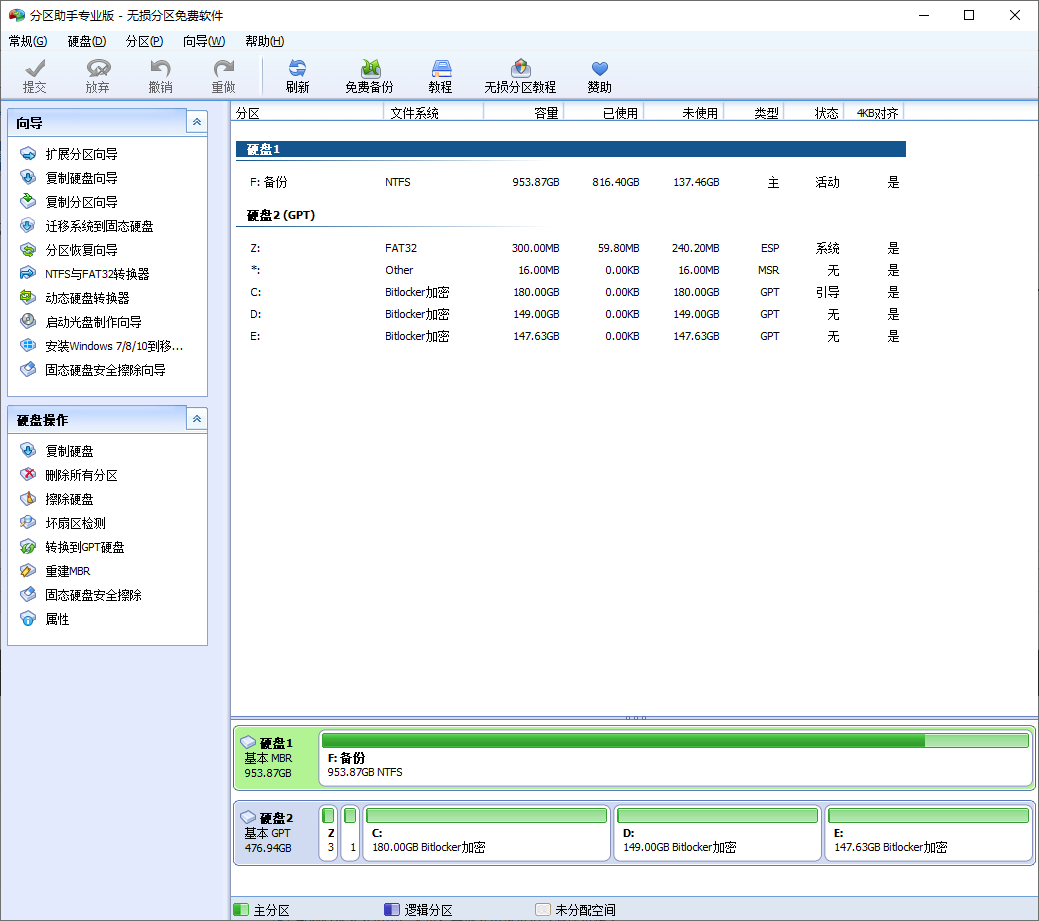
Task: Open the 教程 tutorial icon
Action: pos(440,75)
